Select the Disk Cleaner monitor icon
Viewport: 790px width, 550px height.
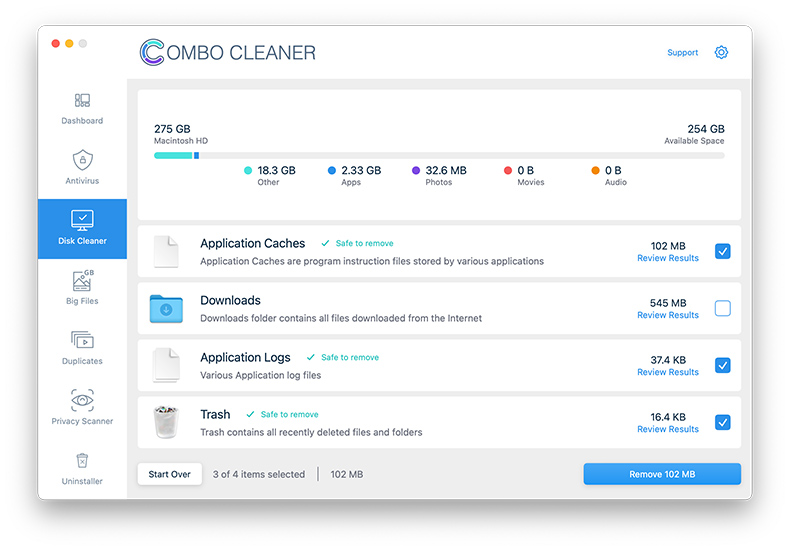point(82,220)
